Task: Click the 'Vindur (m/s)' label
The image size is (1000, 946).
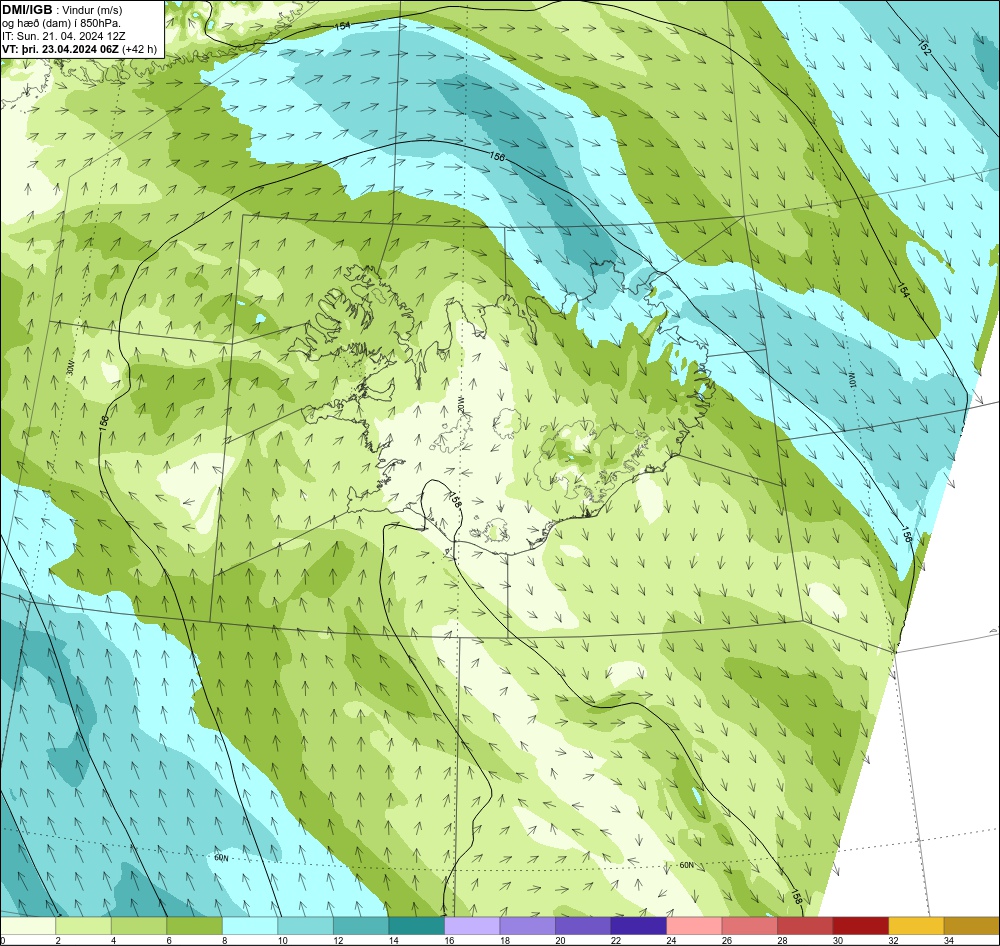Action: tap(94, 10)
